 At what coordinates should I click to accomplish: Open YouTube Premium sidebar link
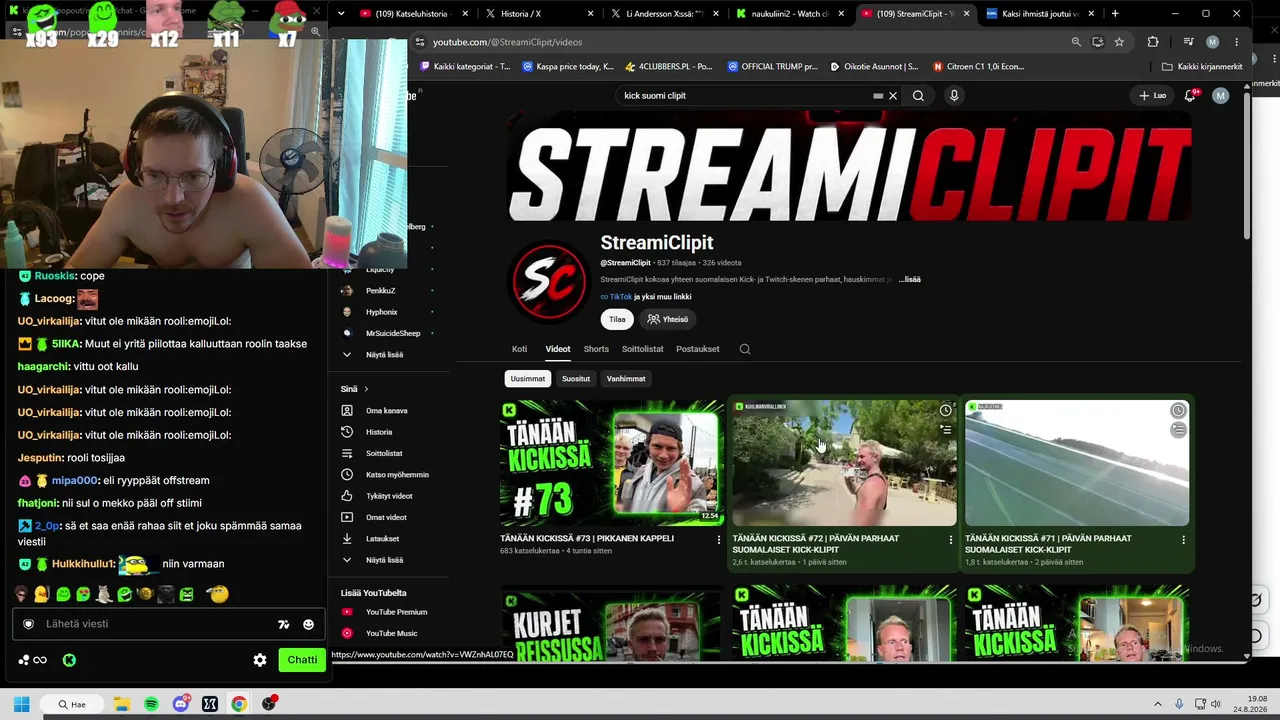point(395,612)
